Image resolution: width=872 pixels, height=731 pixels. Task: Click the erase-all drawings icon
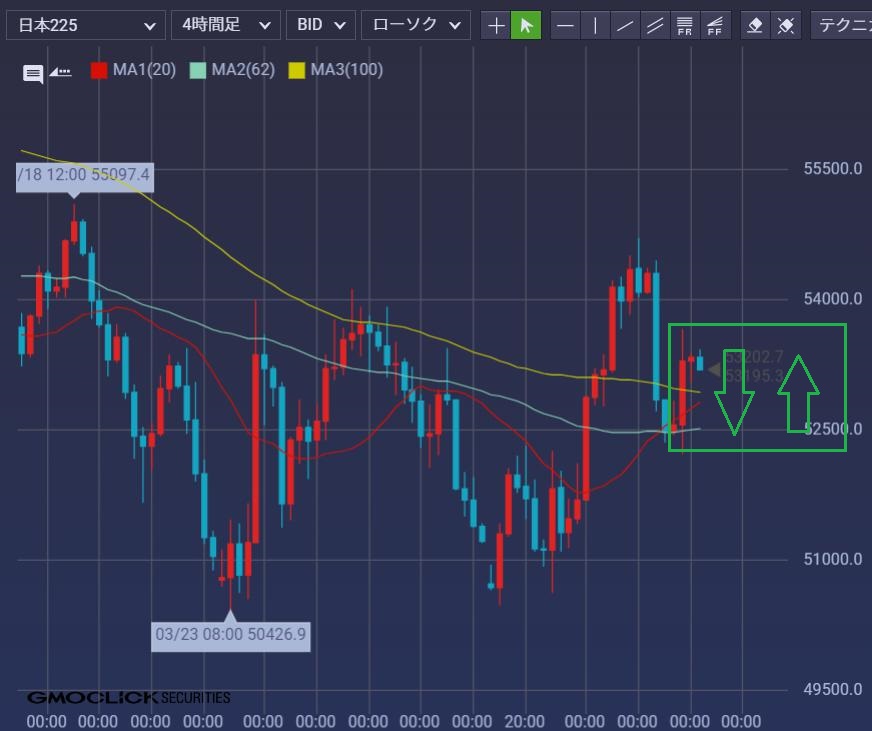(787, 25)
